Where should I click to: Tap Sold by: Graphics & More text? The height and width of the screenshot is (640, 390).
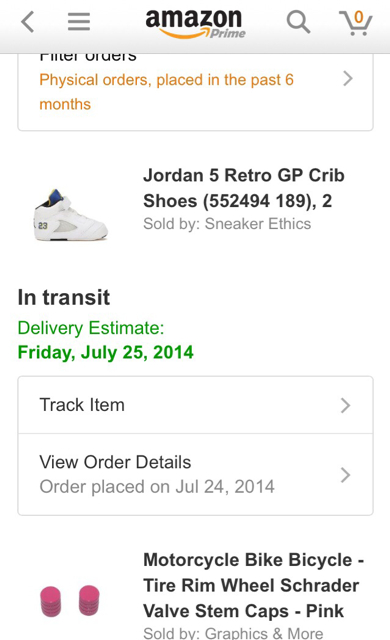233,633
